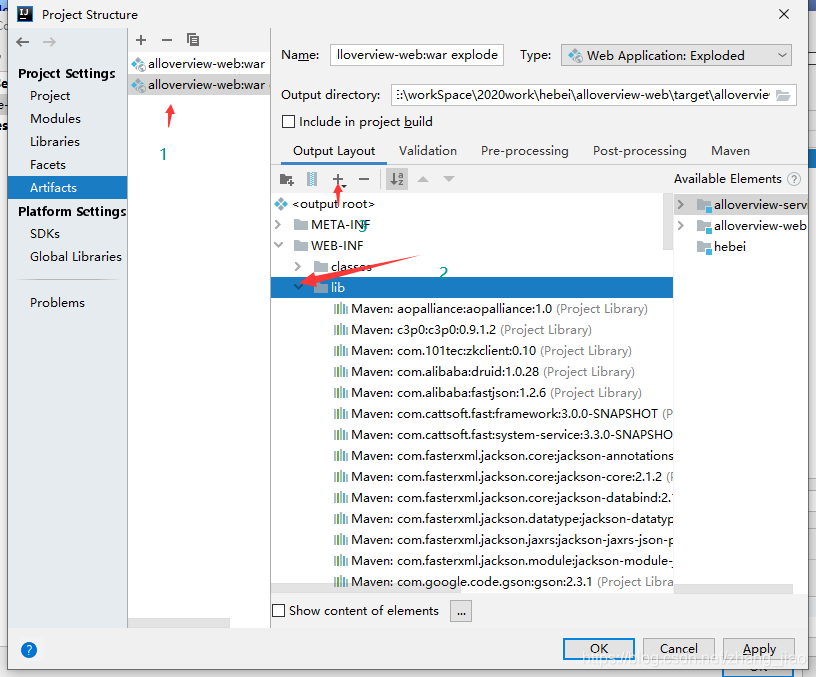
Task: Copy the alloverview-web:war artifact
Action: tap(192, 40)
